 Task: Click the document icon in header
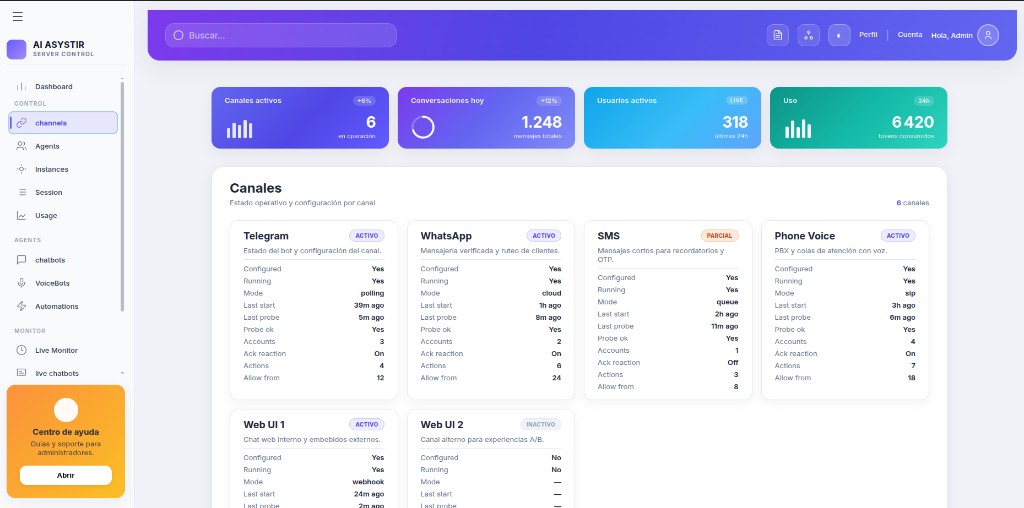[777, 35]
